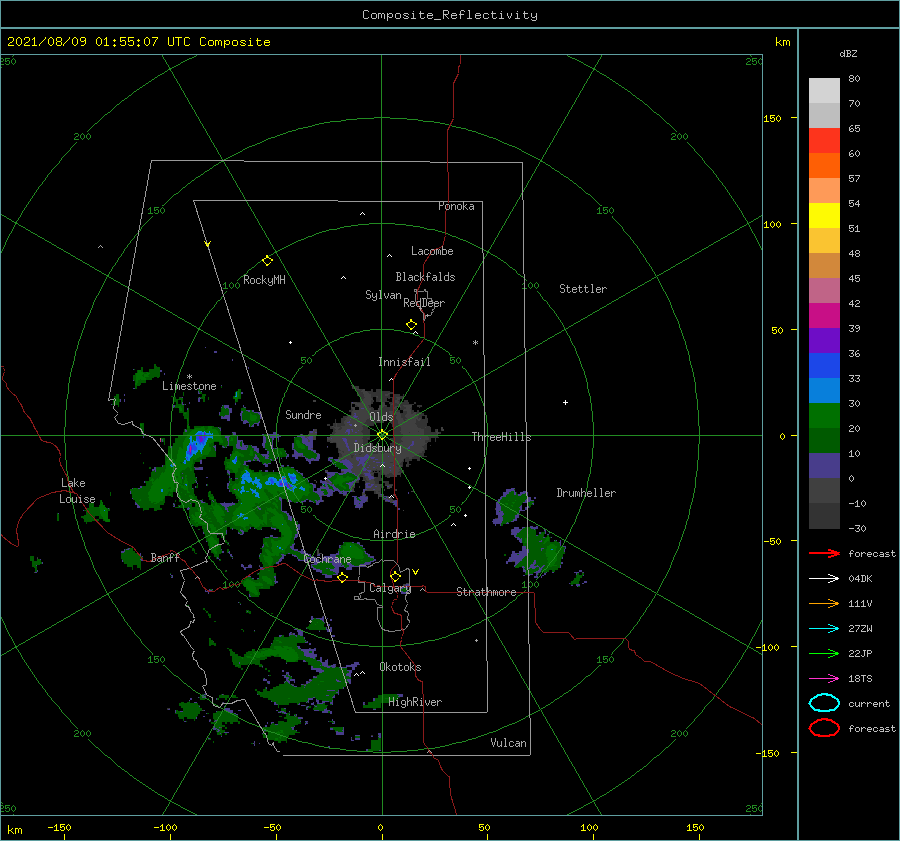
Task: Click the Vulcan city label
Action: point(509,743)
